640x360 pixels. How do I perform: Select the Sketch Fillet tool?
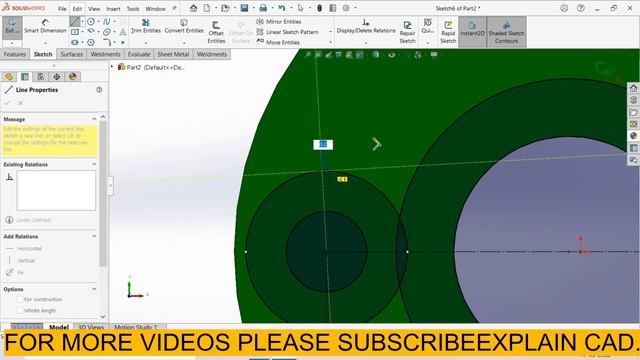tap(107, 42)
